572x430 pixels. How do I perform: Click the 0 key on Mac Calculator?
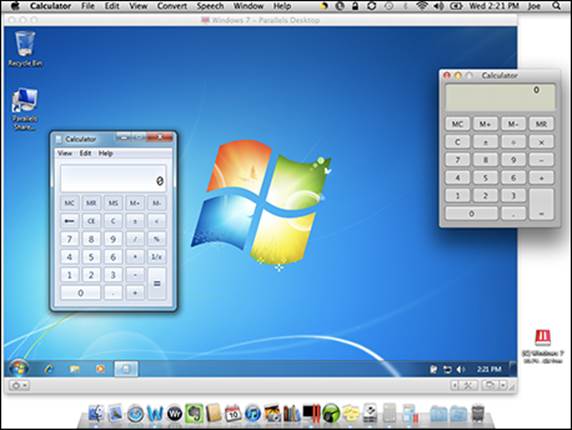click(471, 213)
